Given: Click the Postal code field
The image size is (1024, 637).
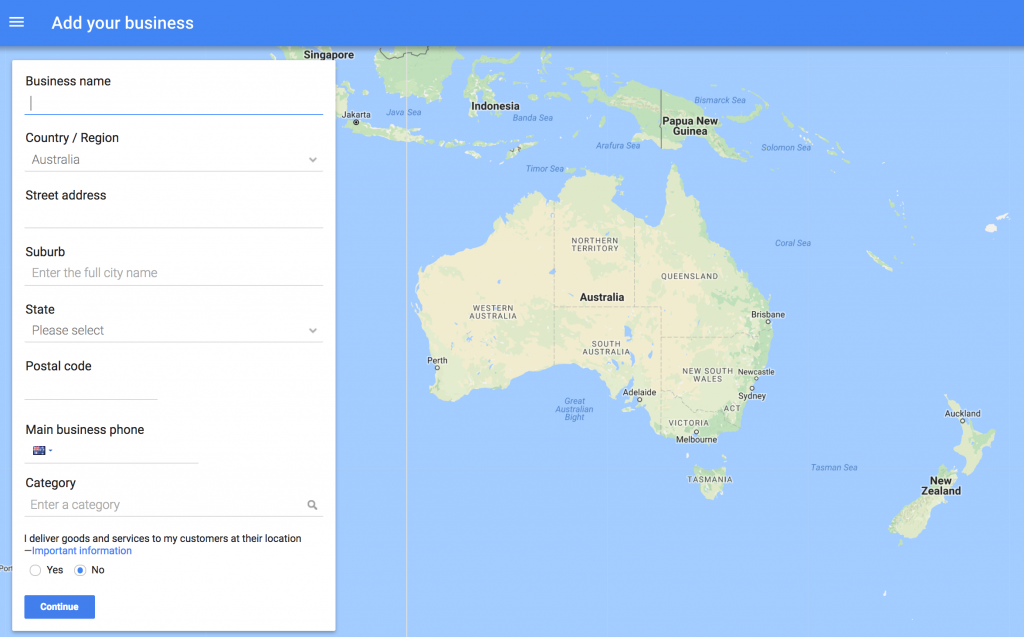Looking at the screenshot, I should coord(91,388).
